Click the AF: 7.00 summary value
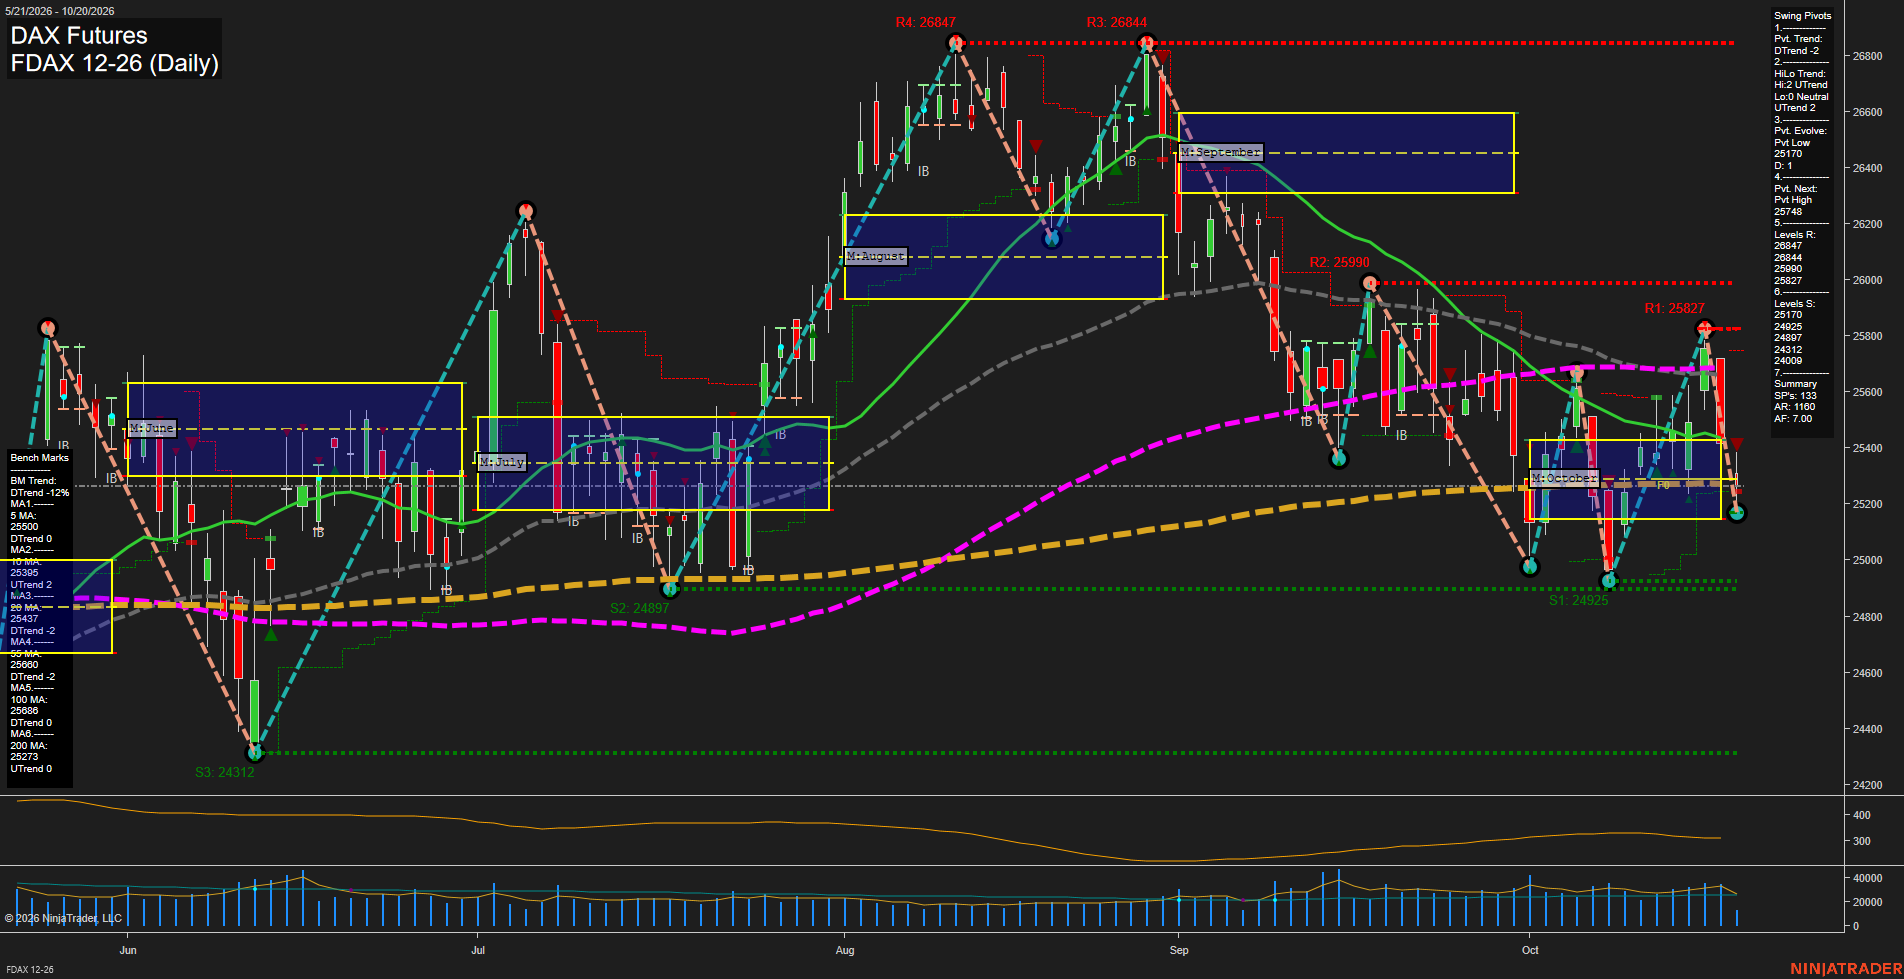The height and width of the screenshot is (979, 1904). point(1793,419)
